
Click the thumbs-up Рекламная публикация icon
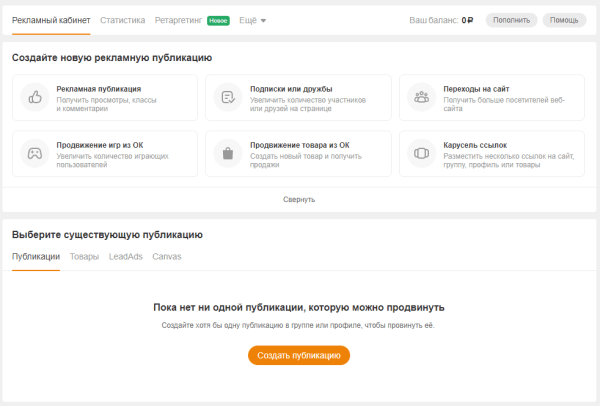tap(35, 98)
